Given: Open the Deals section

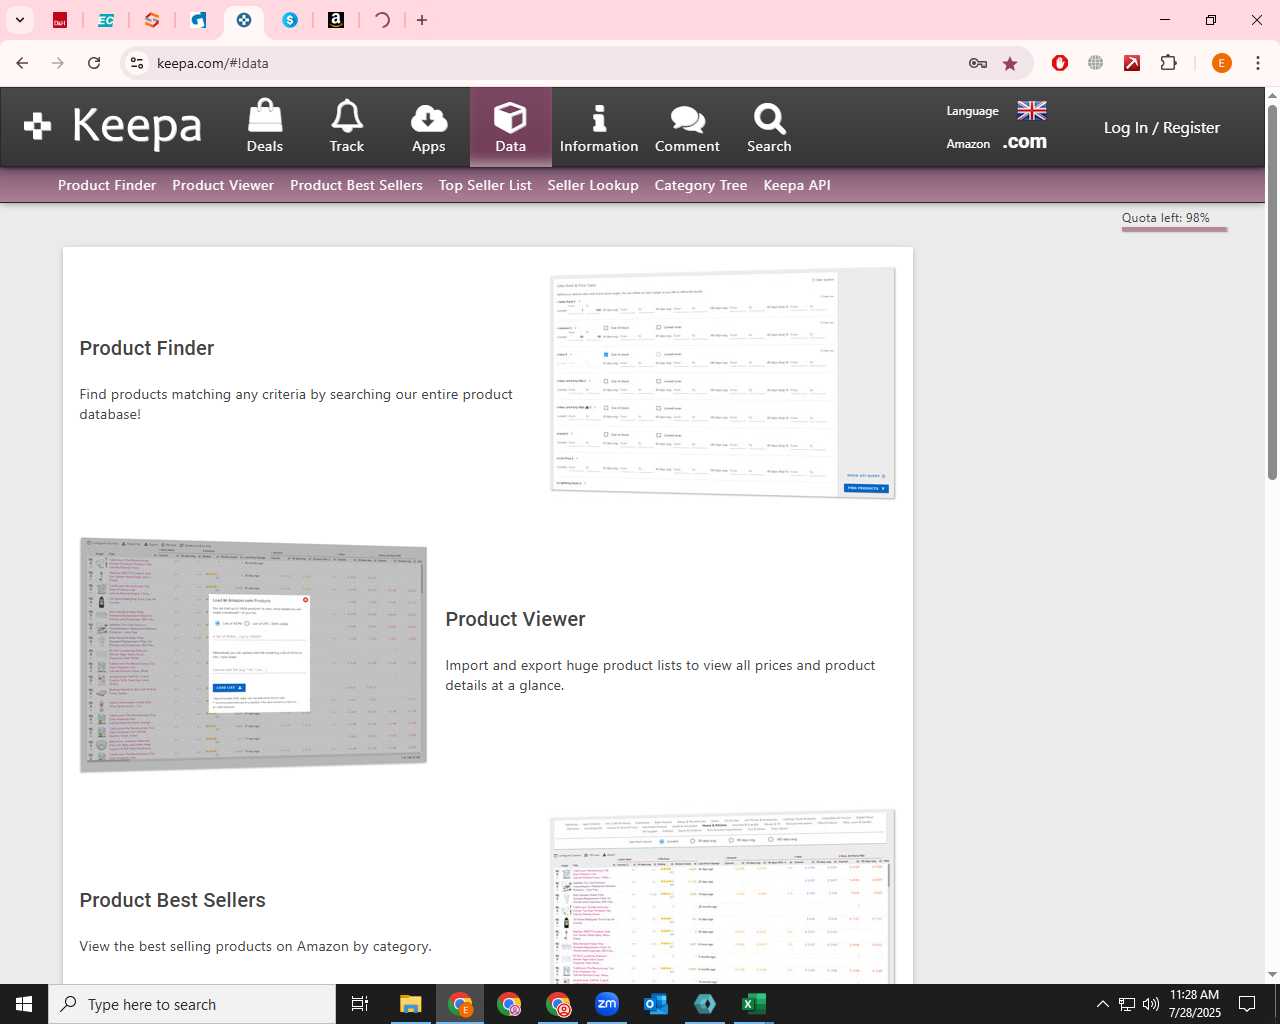Looking at the screenshot, I should click(265, 127).
